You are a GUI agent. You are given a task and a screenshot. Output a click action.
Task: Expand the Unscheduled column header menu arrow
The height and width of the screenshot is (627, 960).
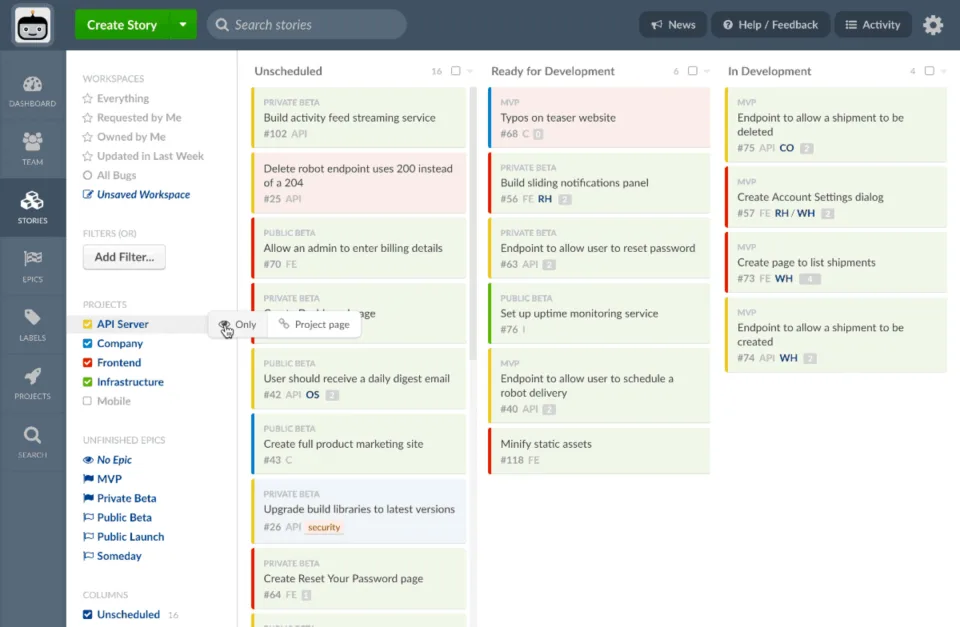click(x=470, y=72)
